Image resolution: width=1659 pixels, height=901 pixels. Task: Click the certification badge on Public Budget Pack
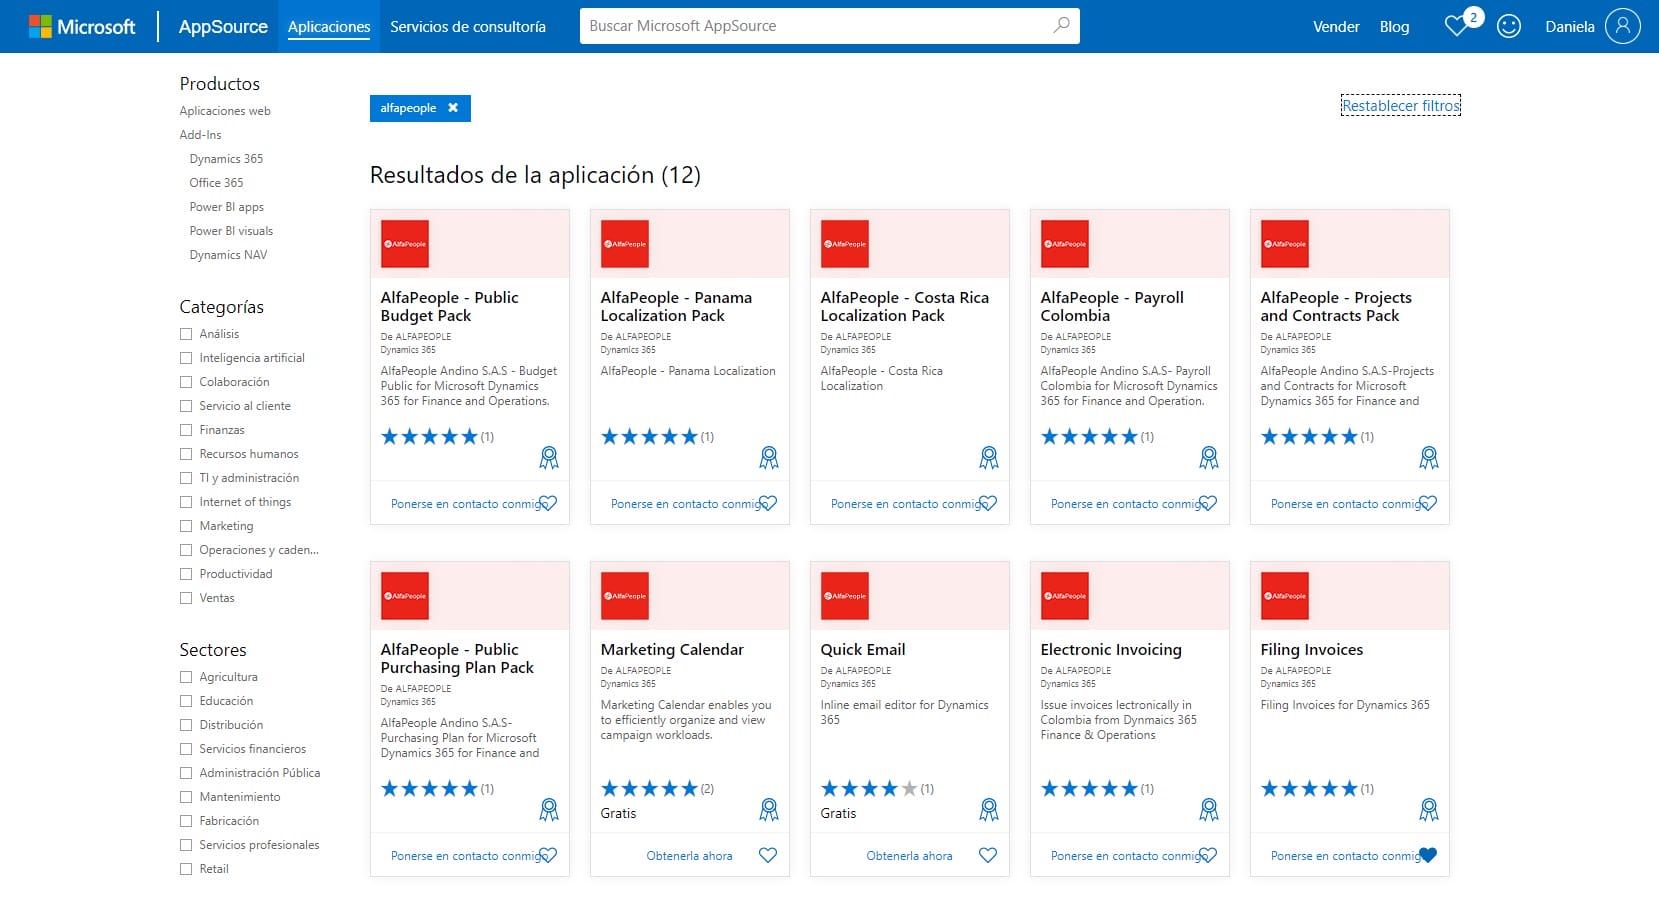(x=549, y=457)
